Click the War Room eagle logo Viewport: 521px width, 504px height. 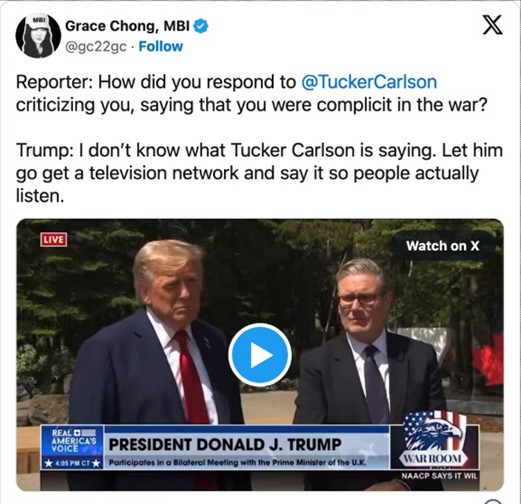coord(434,441)
